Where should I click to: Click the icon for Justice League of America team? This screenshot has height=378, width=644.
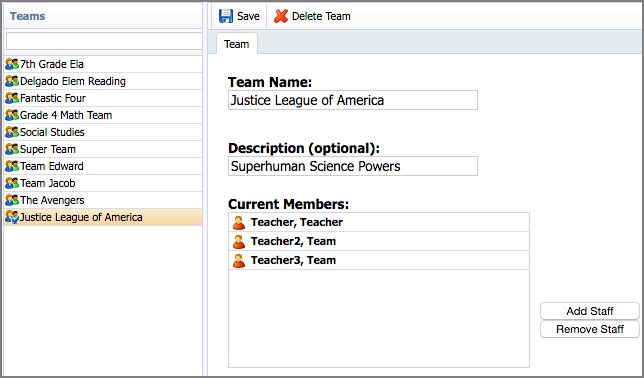click(x=12, y=217)
